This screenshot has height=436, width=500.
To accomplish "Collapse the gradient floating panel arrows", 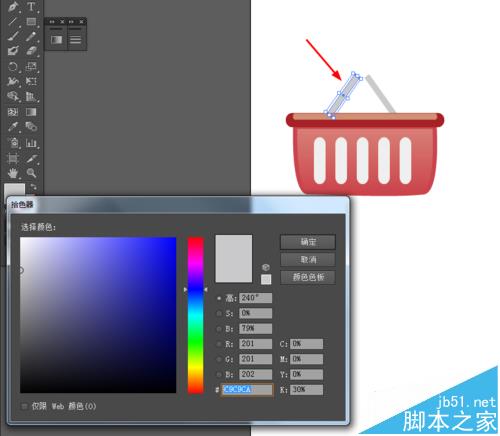I will click(x=52, y=22).
